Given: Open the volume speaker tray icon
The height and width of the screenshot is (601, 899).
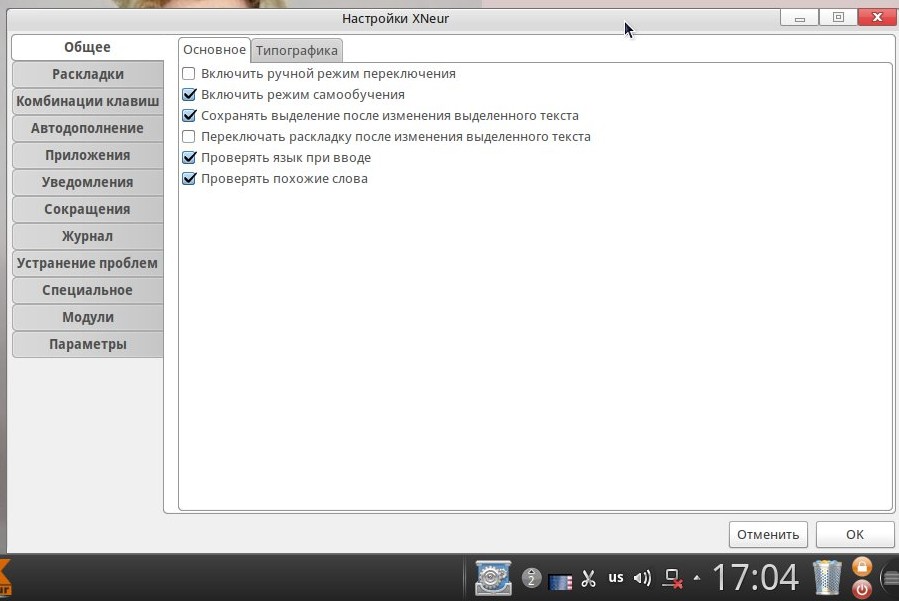Looking at the screenshot, I should coord(642,578).
